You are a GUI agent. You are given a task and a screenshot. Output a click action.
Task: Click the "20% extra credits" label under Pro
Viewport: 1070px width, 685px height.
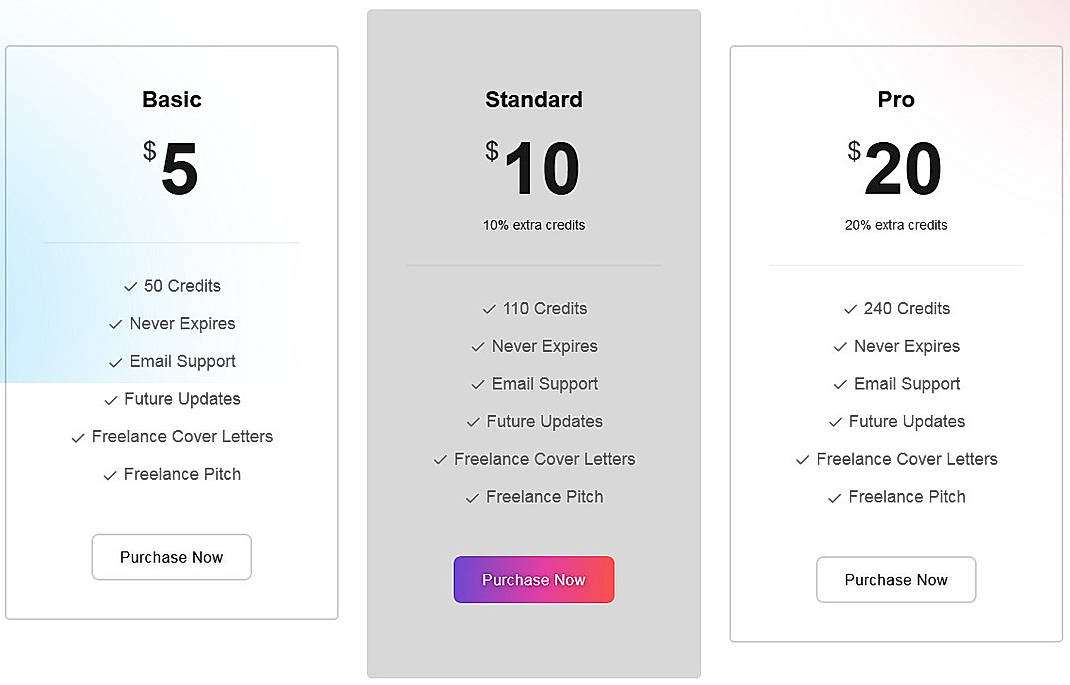pyautogui.click(x=896, y=225)
